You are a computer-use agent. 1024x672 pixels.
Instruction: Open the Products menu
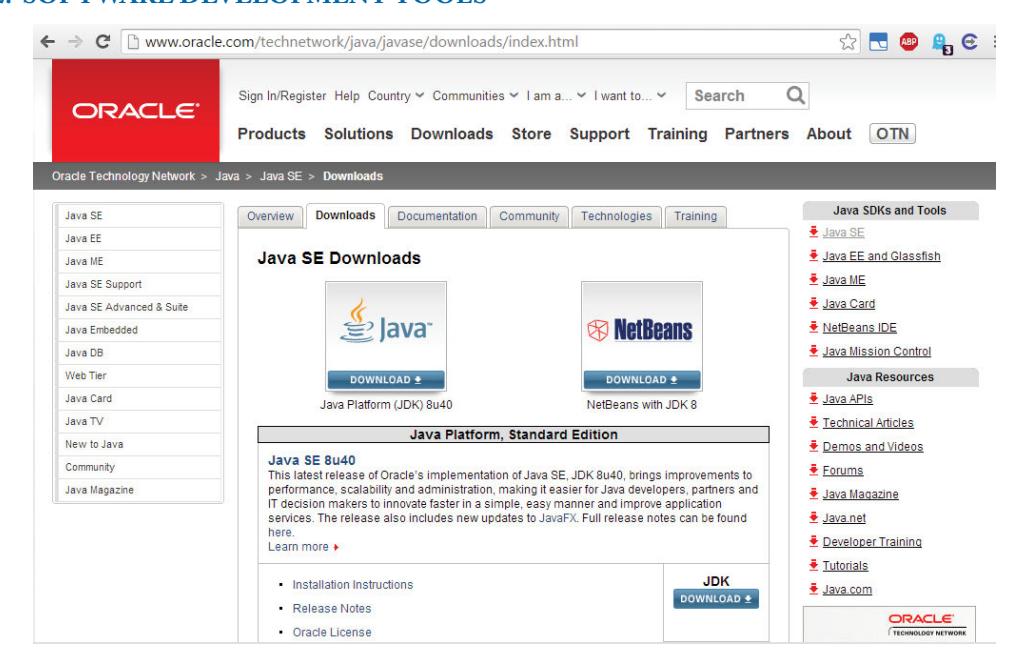pos(272,134)
